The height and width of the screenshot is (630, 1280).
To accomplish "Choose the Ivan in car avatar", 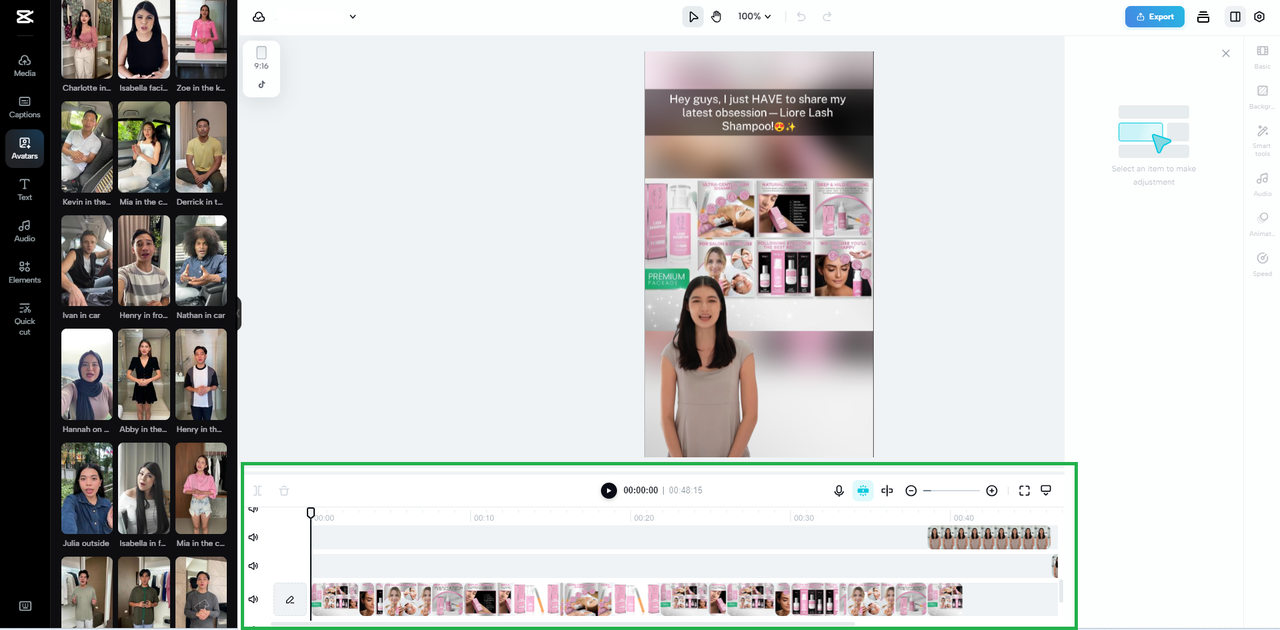I will tap(87, 261).
